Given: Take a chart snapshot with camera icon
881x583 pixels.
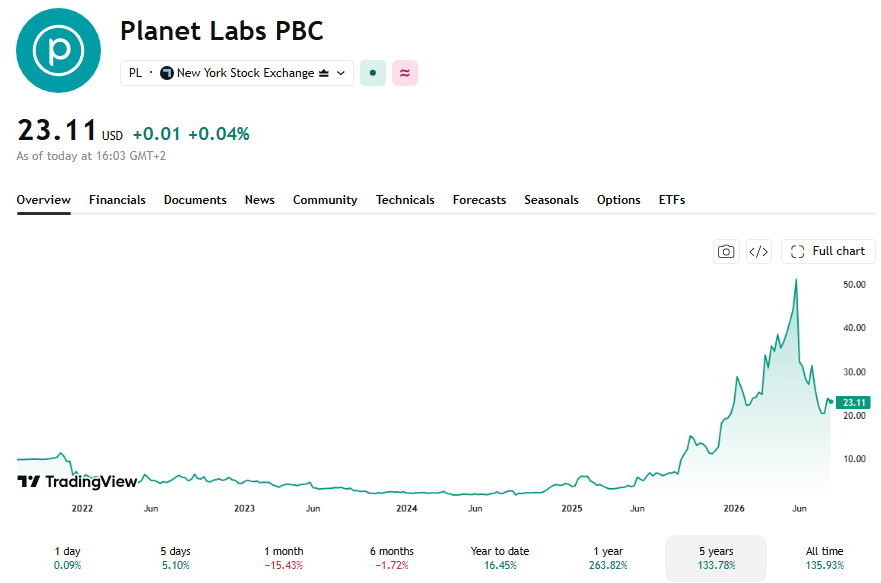Looking at the screenshot, I should click(726, 251).
